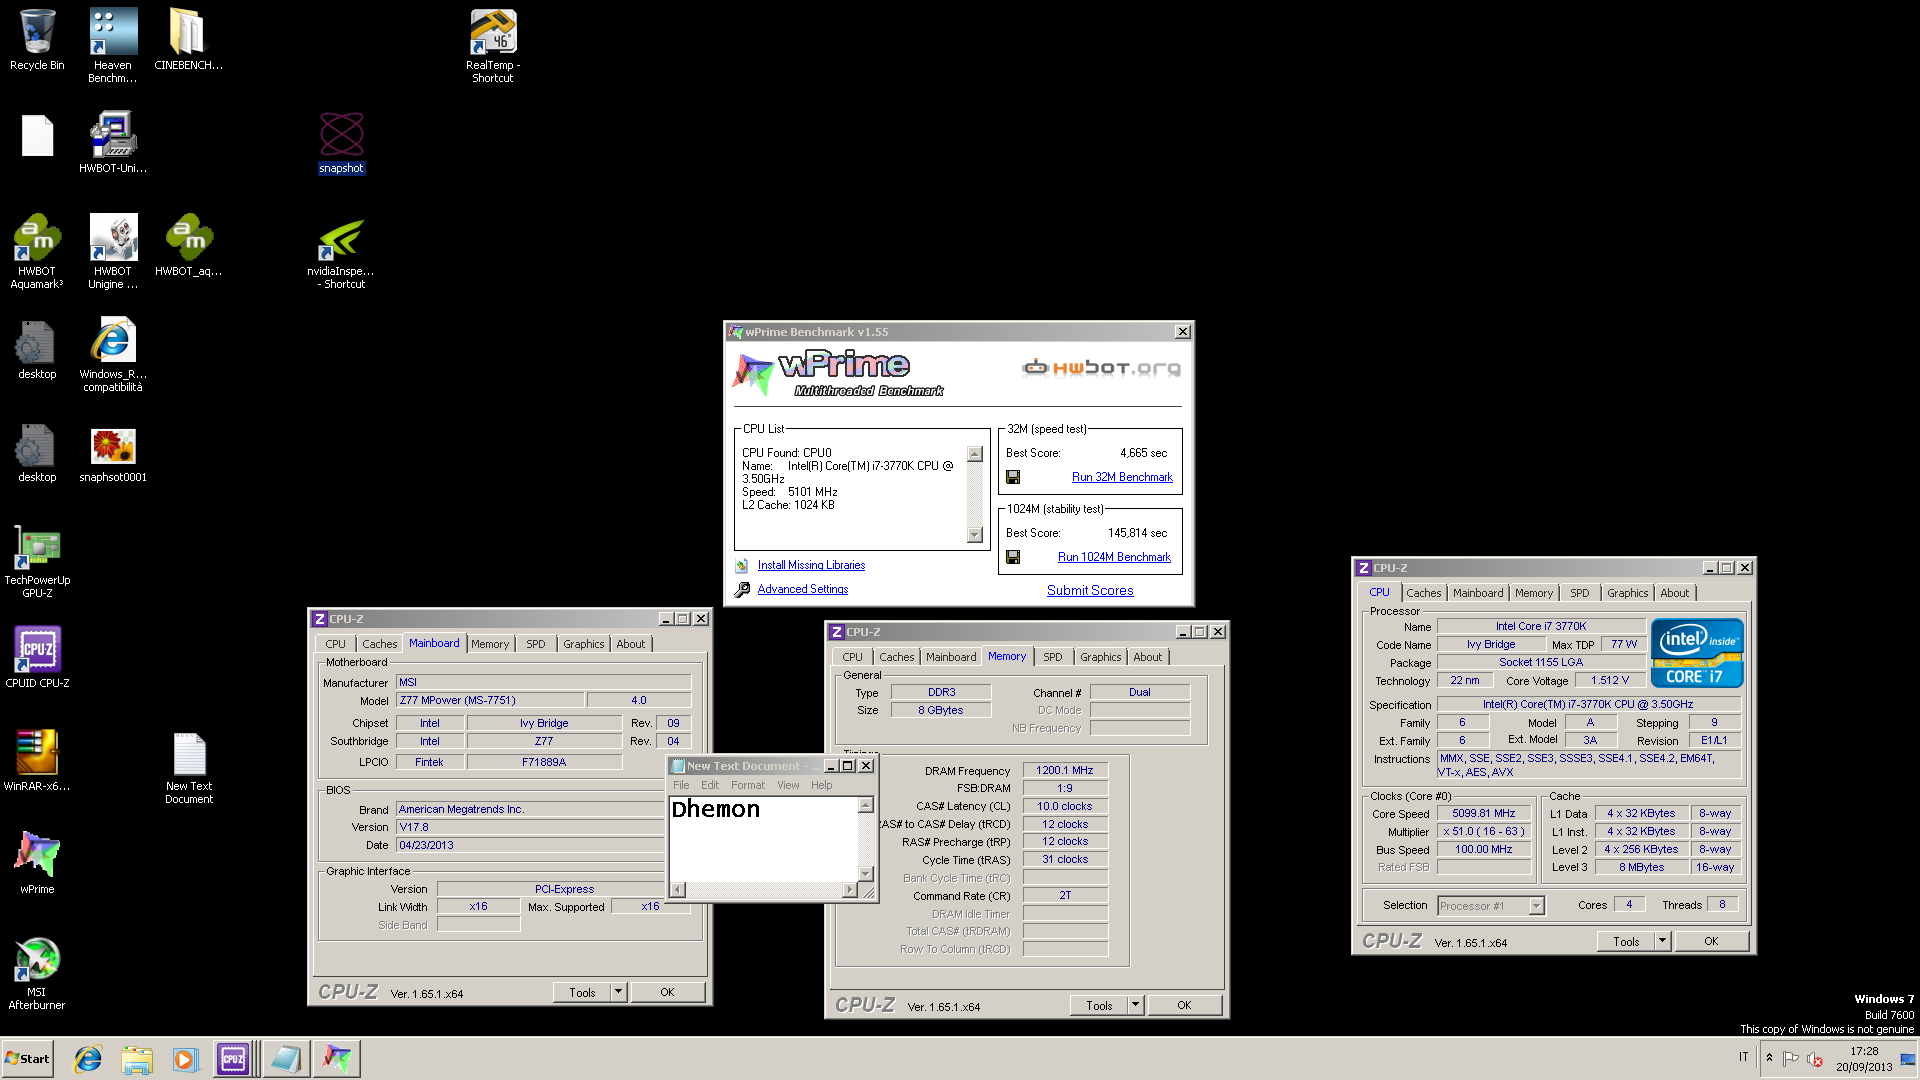Open HWBOT Aquamark3 desktop icon

point(37,252)
